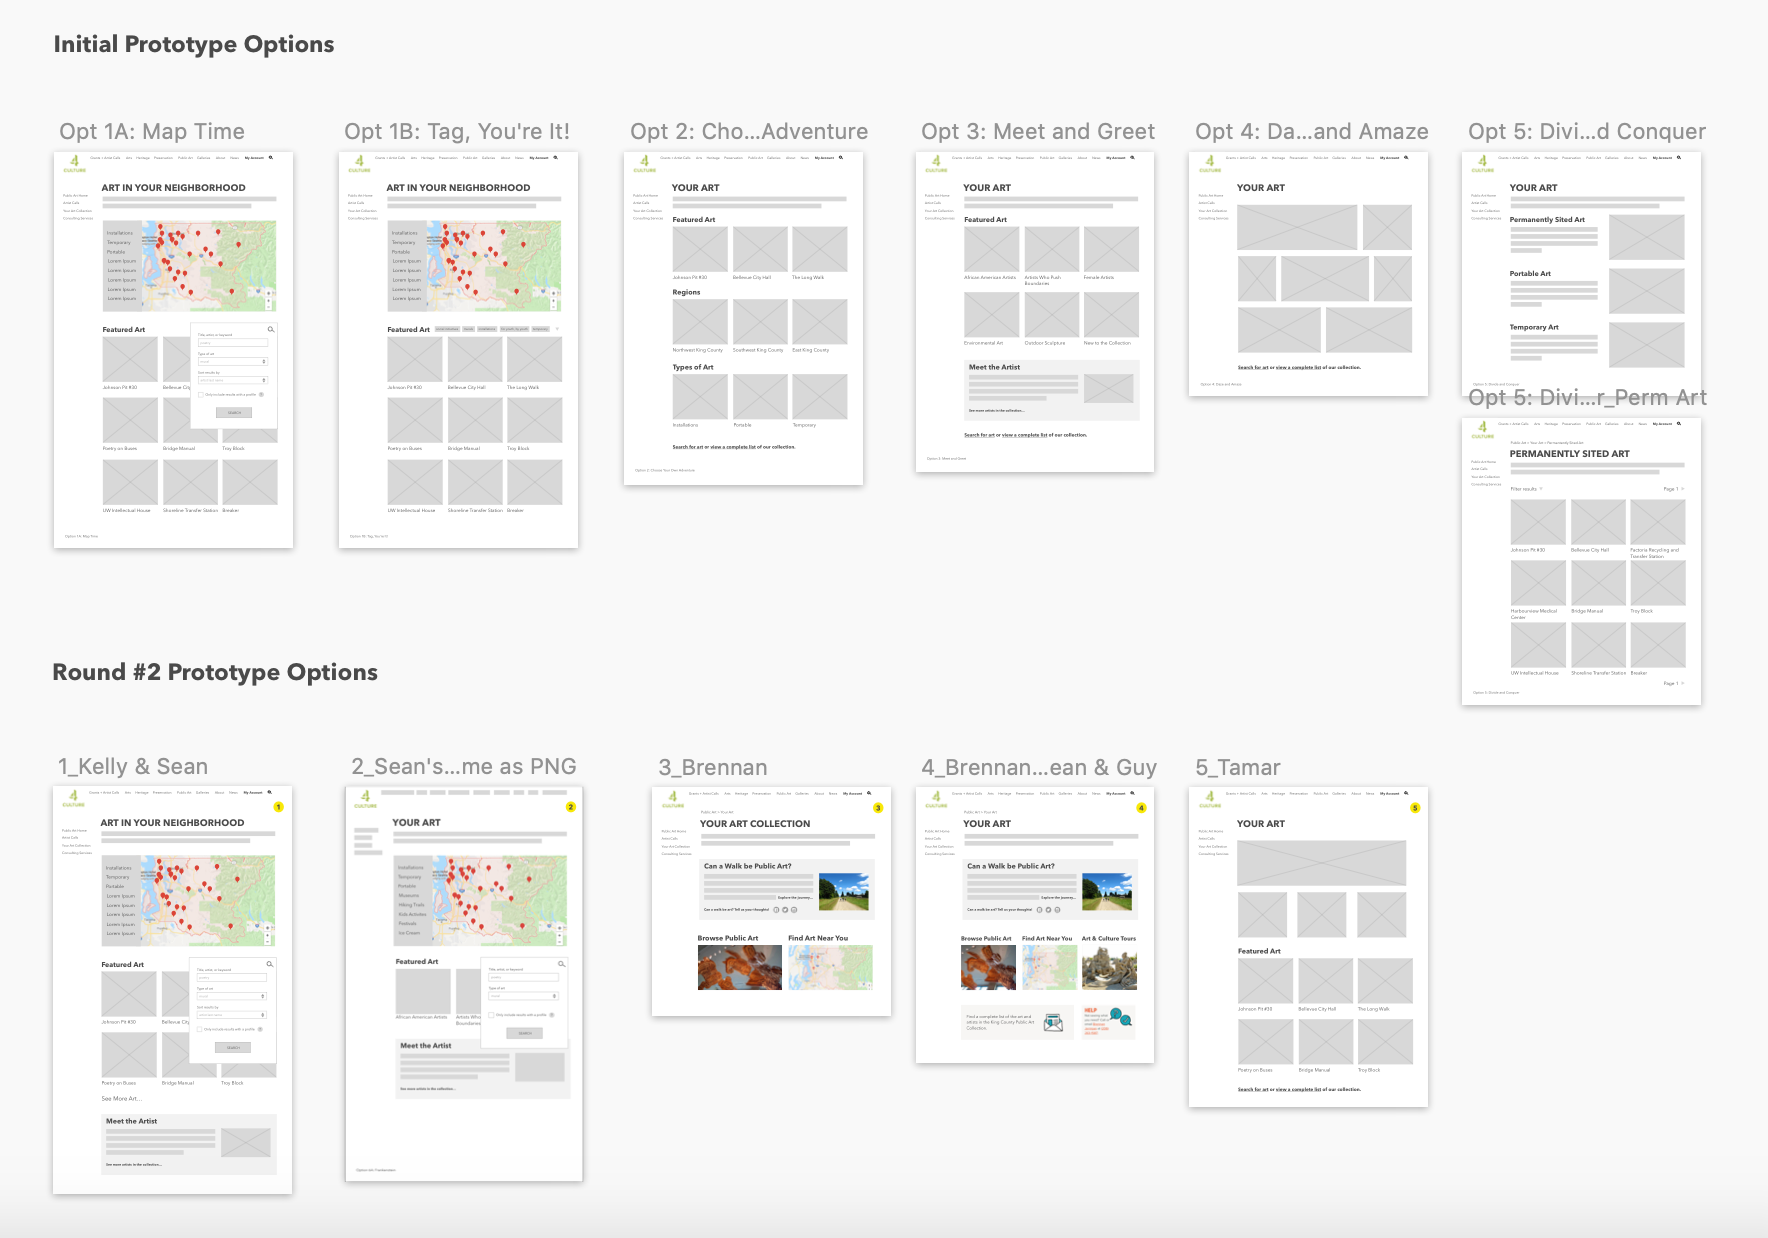Click 'Portable Art' label in Opt 5 Conquer
This screenshot has height=1238, width=1768.
click(1530, 274)
